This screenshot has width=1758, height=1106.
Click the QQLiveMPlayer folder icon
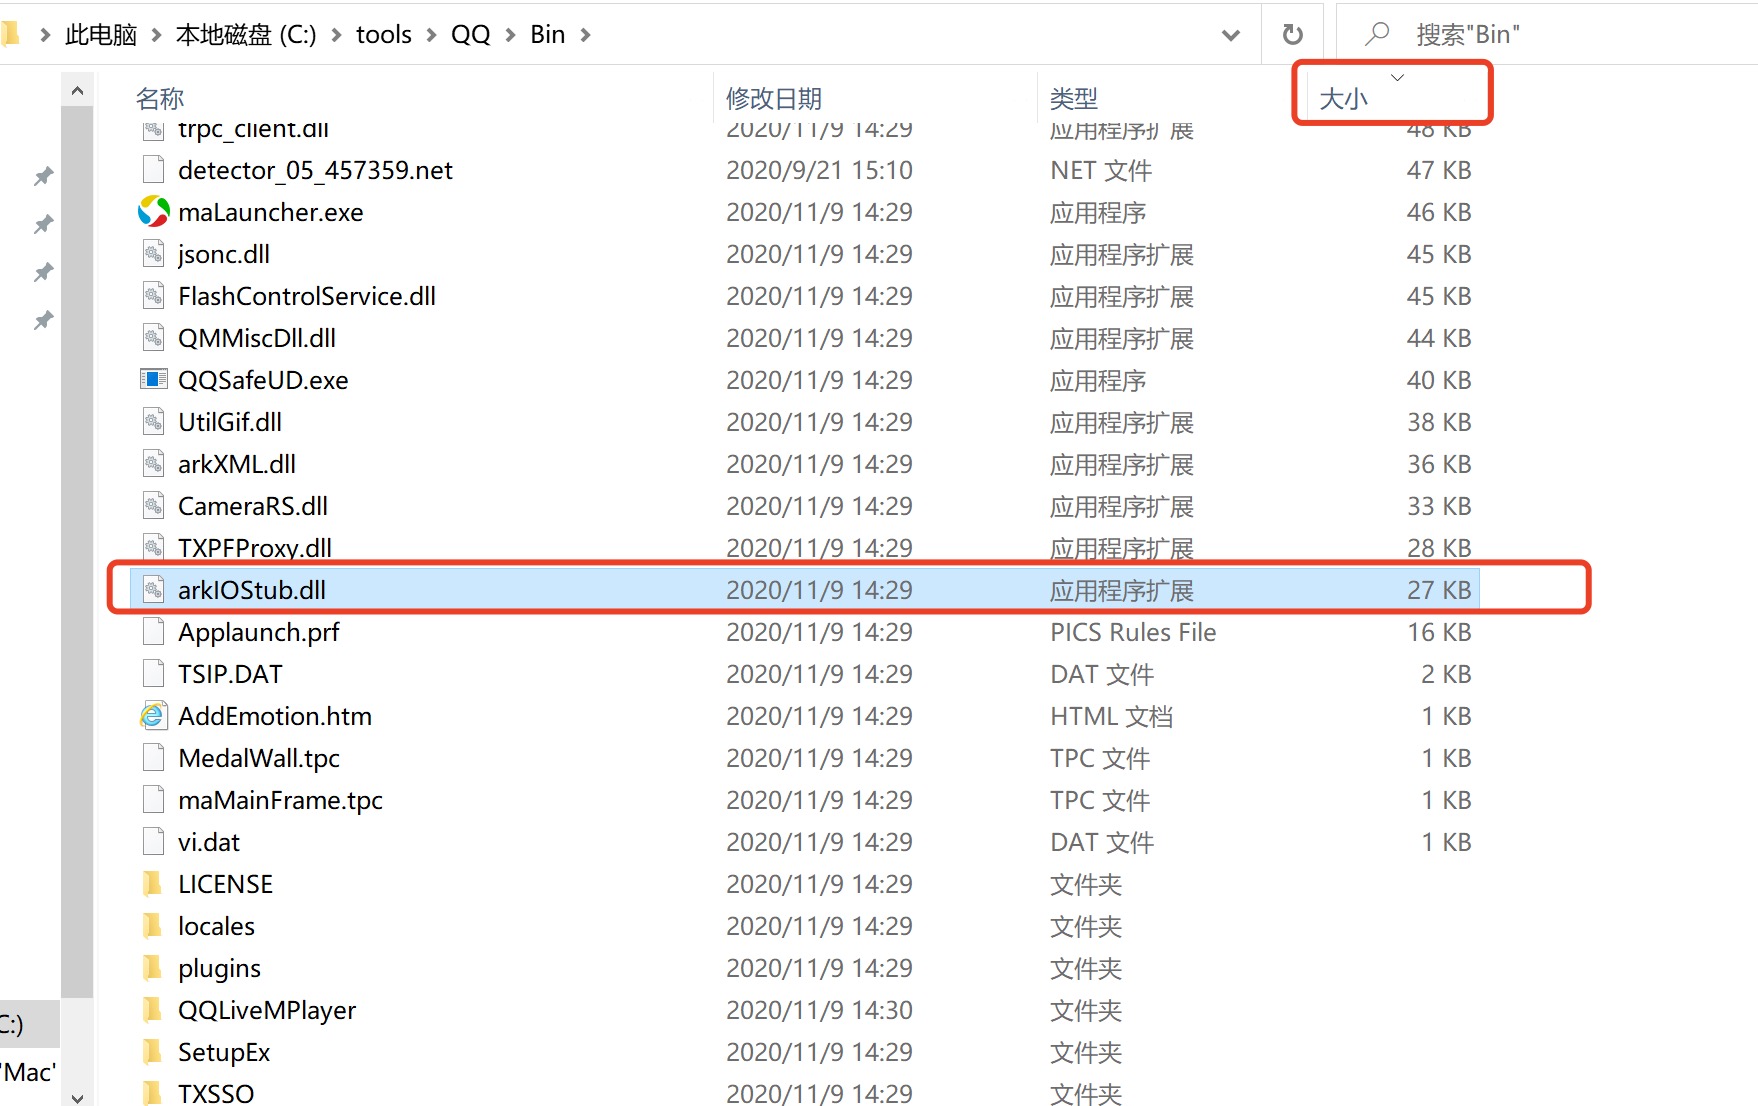(153, 1010)
